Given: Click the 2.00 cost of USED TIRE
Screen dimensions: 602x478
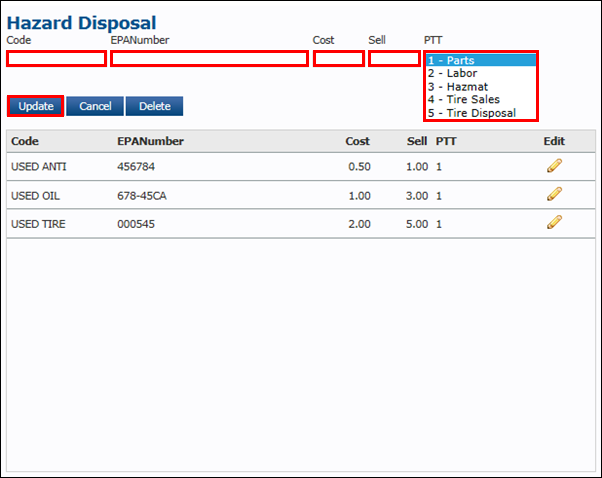Looking at the screenshot, I should point(359,224).
